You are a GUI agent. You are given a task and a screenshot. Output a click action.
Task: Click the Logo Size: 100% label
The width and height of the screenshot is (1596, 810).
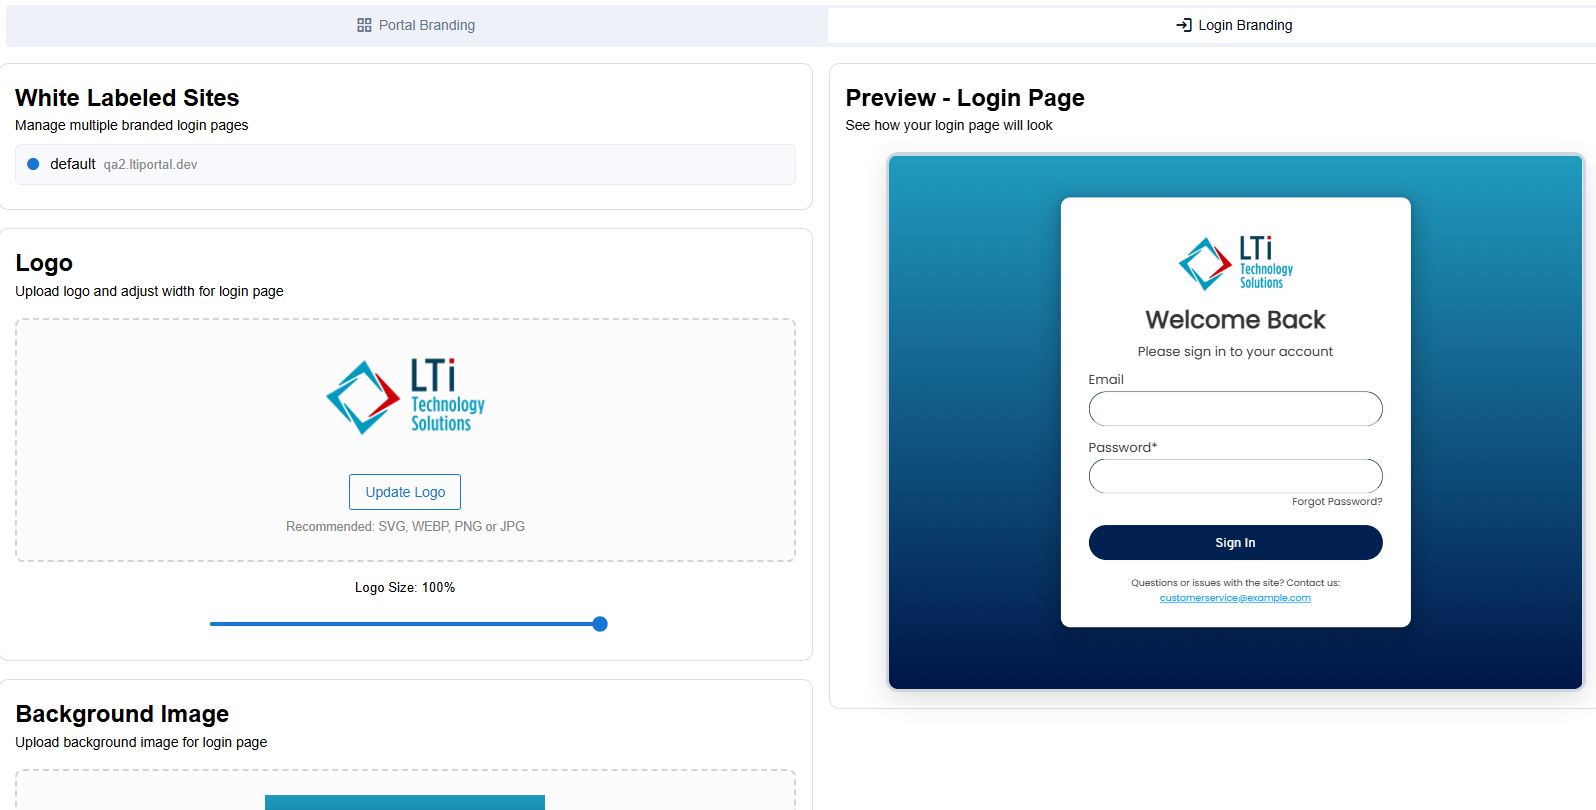coord(405,588)
